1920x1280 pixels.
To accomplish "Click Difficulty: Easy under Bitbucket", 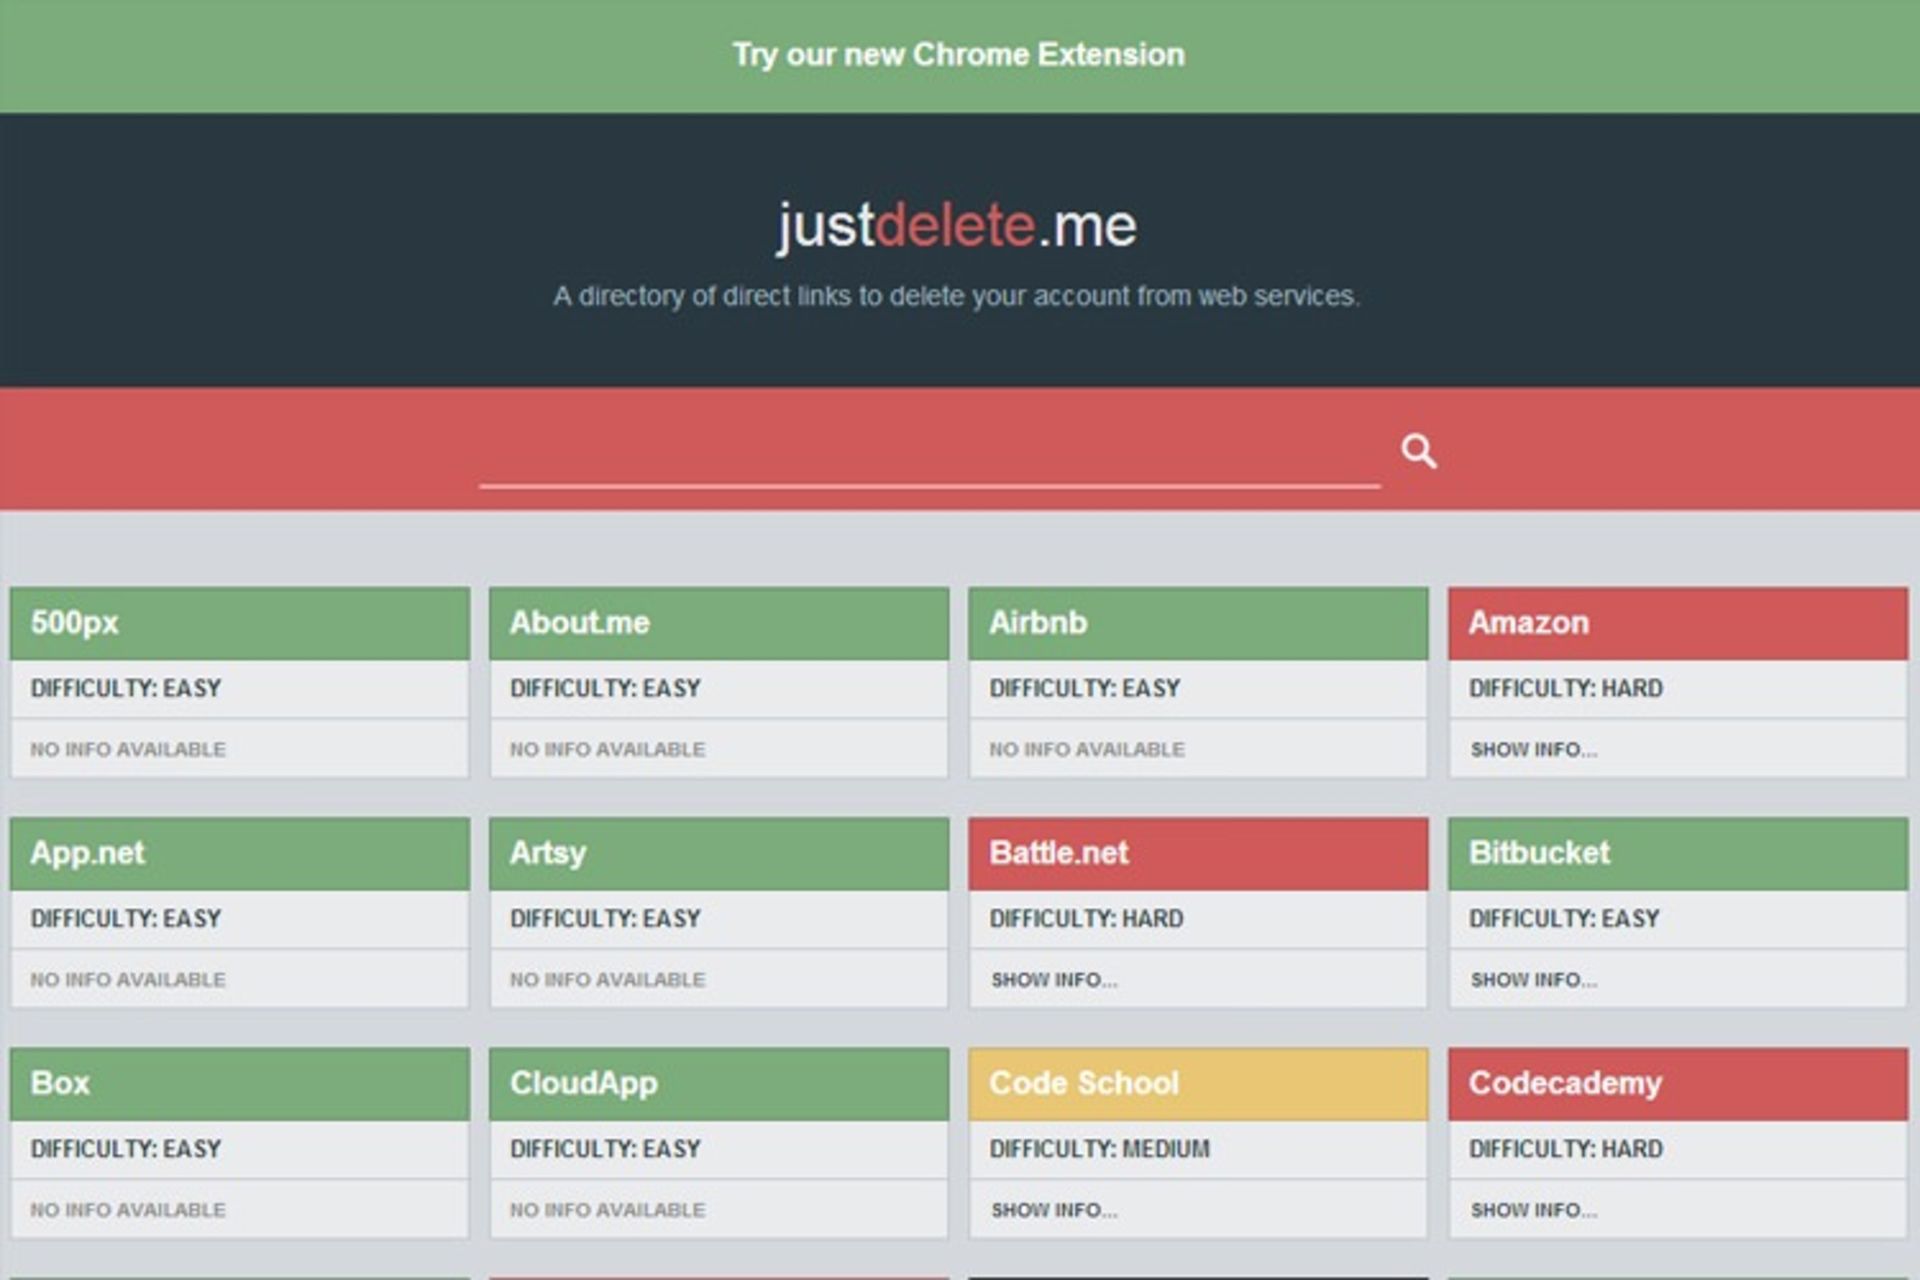I will click(1564, 918).
